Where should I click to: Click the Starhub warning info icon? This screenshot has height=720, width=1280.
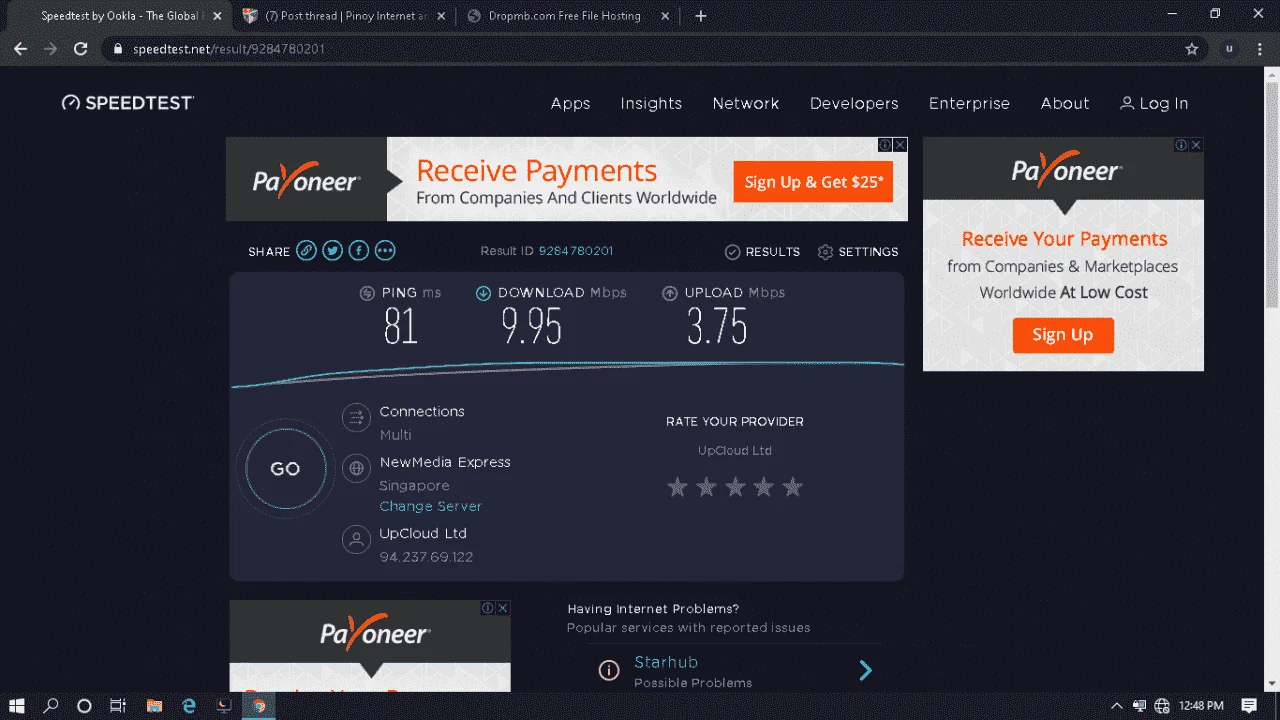point(609,670)
